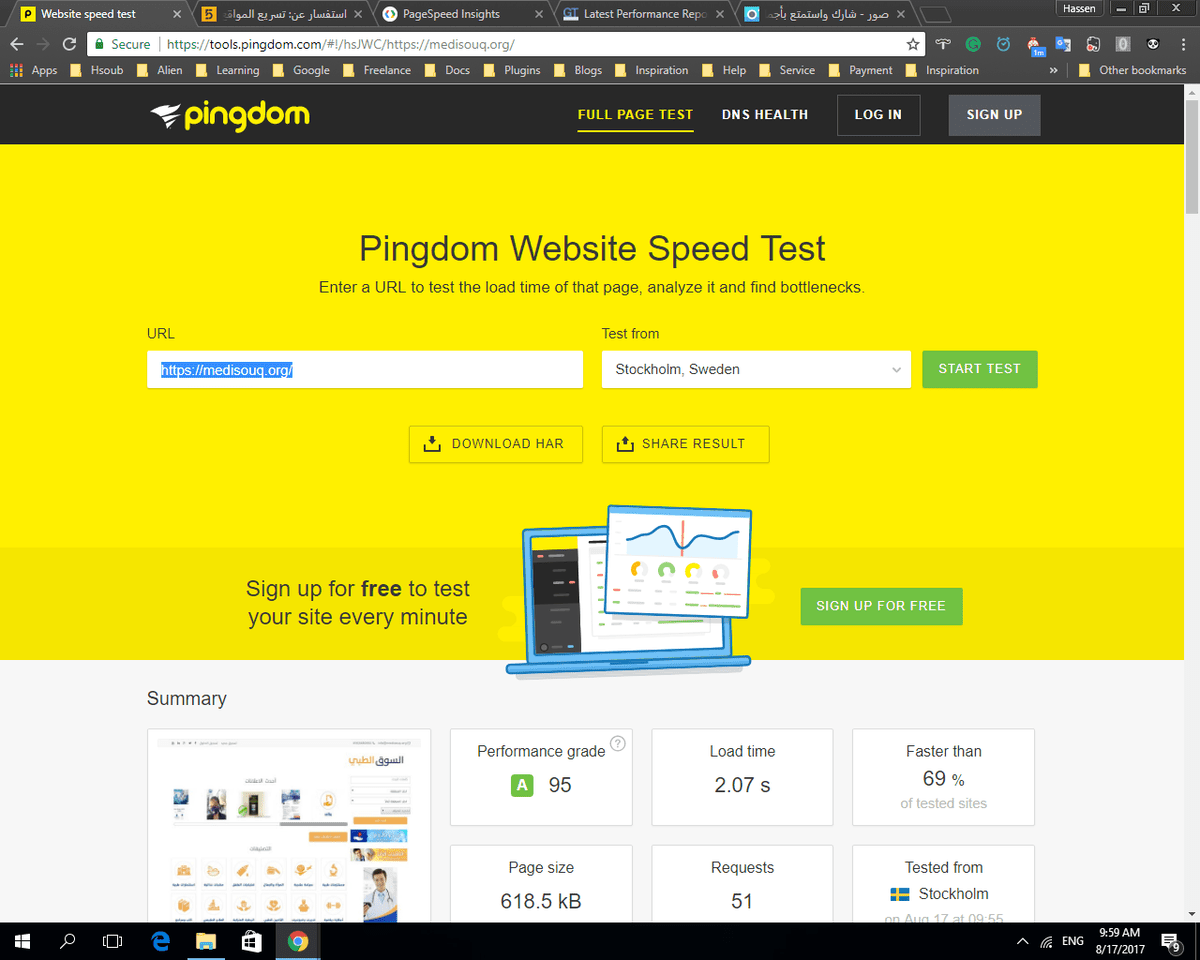Screen dimensions: 1200x960
Task: Click the Performance grade help question mark
Action: click(x=618, y=743)
